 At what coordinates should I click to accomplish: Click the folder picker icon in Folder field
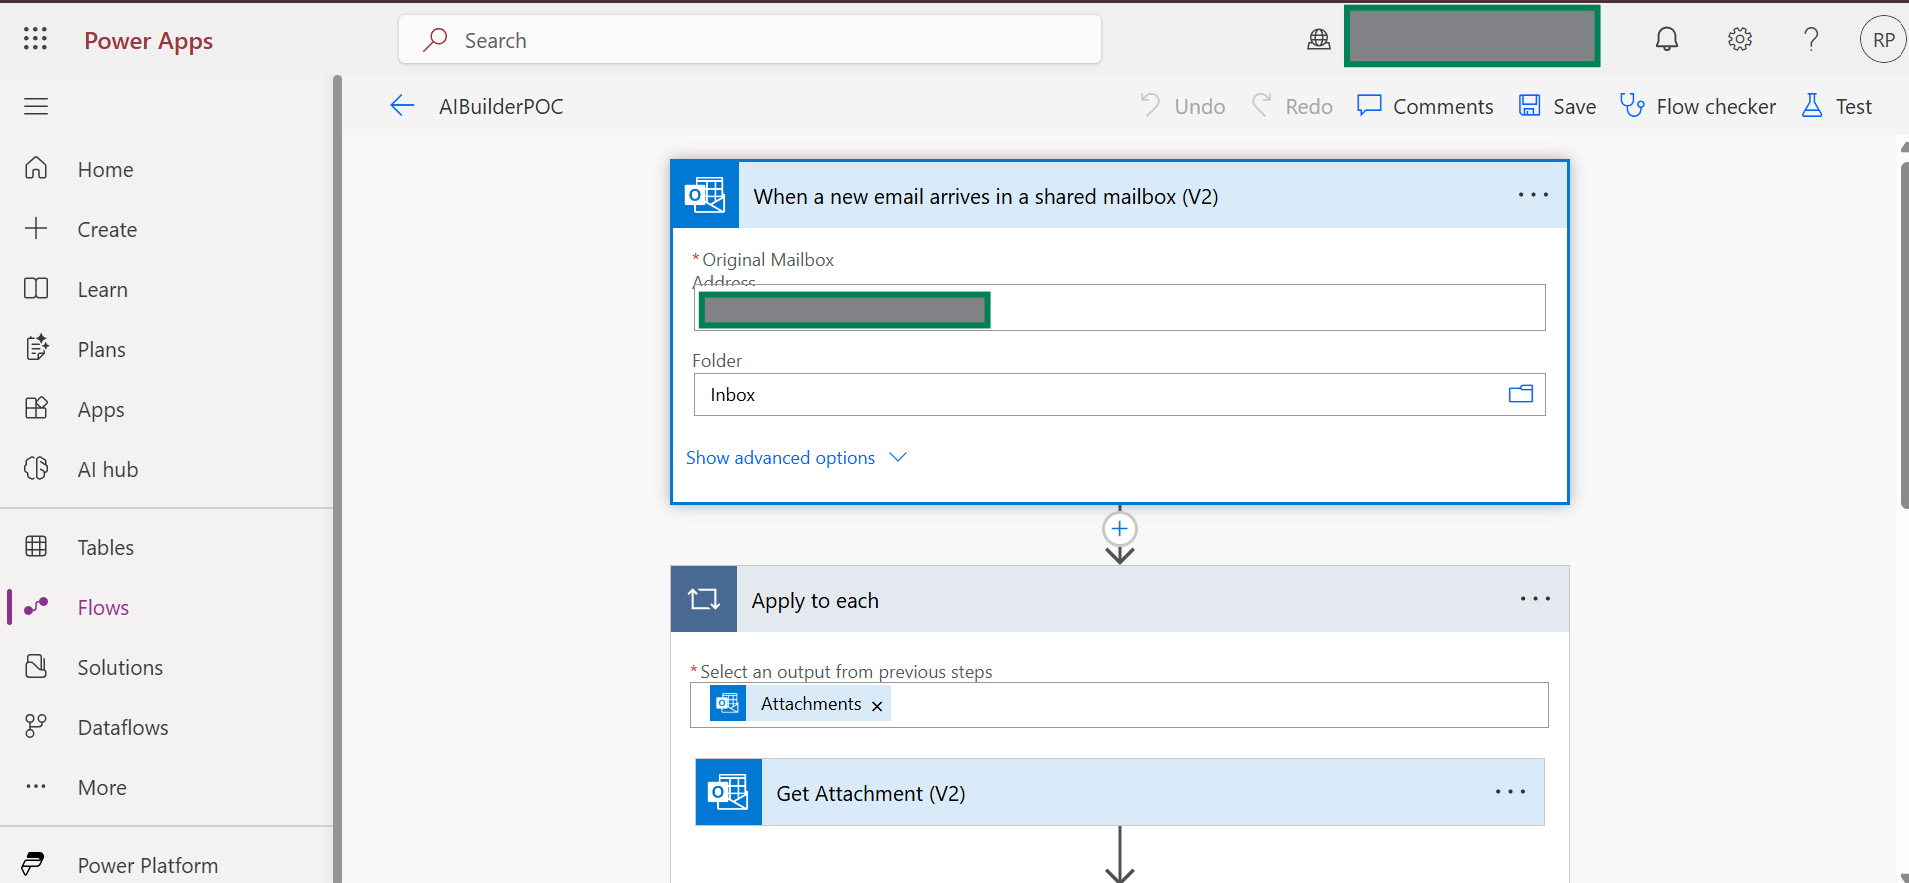(x=1520, y=394)
